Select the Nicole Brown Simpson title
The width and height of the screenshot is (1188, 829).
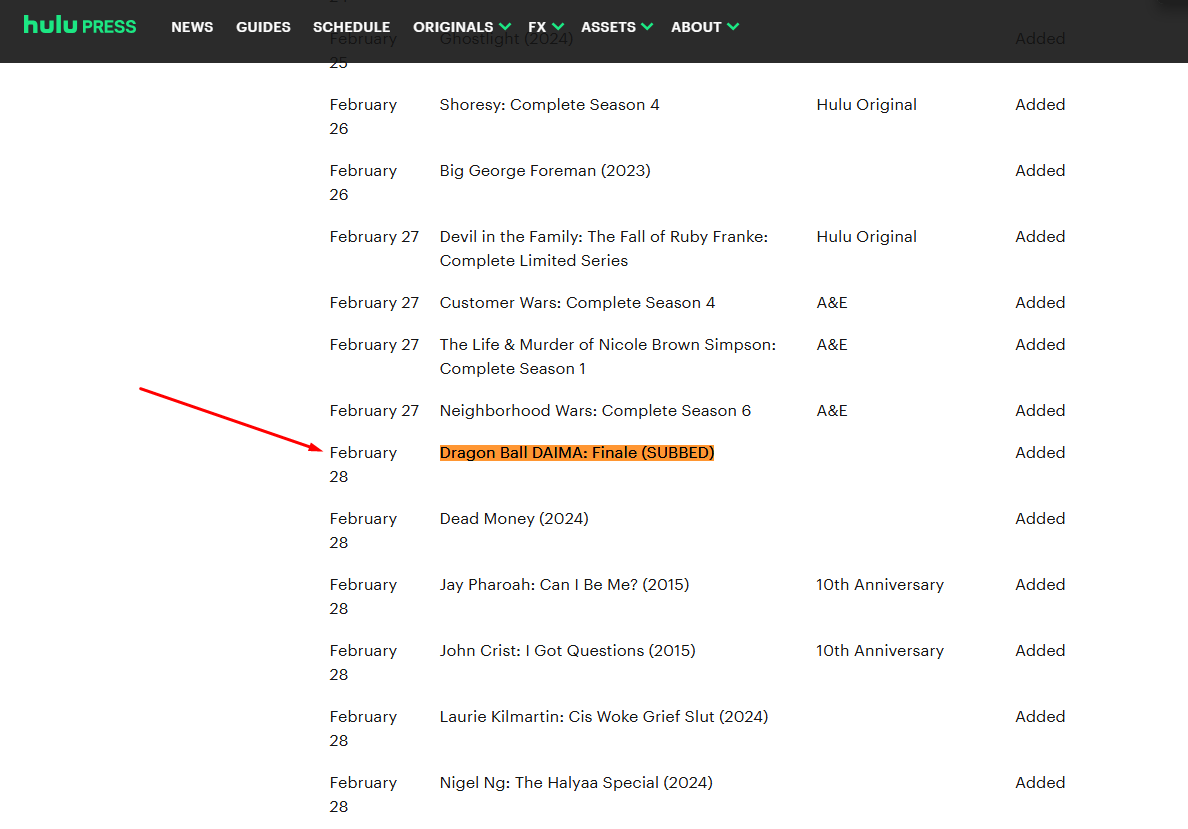(x=608, y=356)
